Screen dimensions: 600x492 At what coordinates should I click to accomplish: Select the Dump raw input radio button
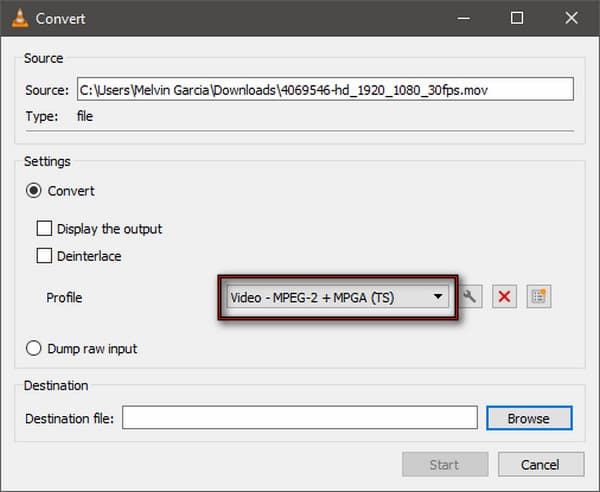coord(34,348)
